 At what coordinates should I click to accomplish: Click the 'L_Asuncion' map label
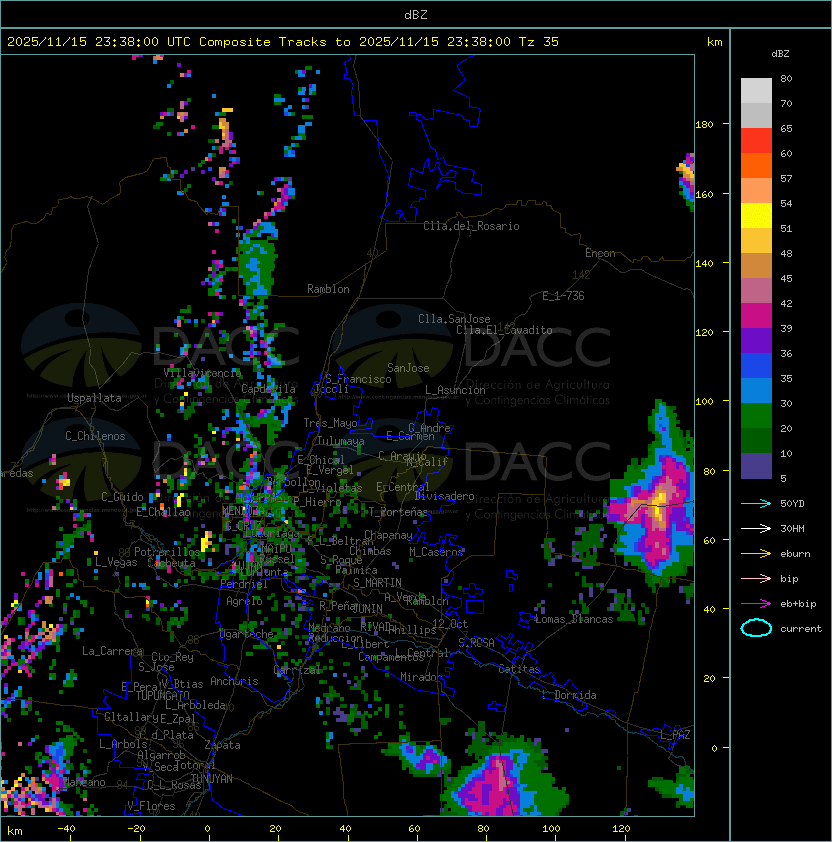coord(455,390)
